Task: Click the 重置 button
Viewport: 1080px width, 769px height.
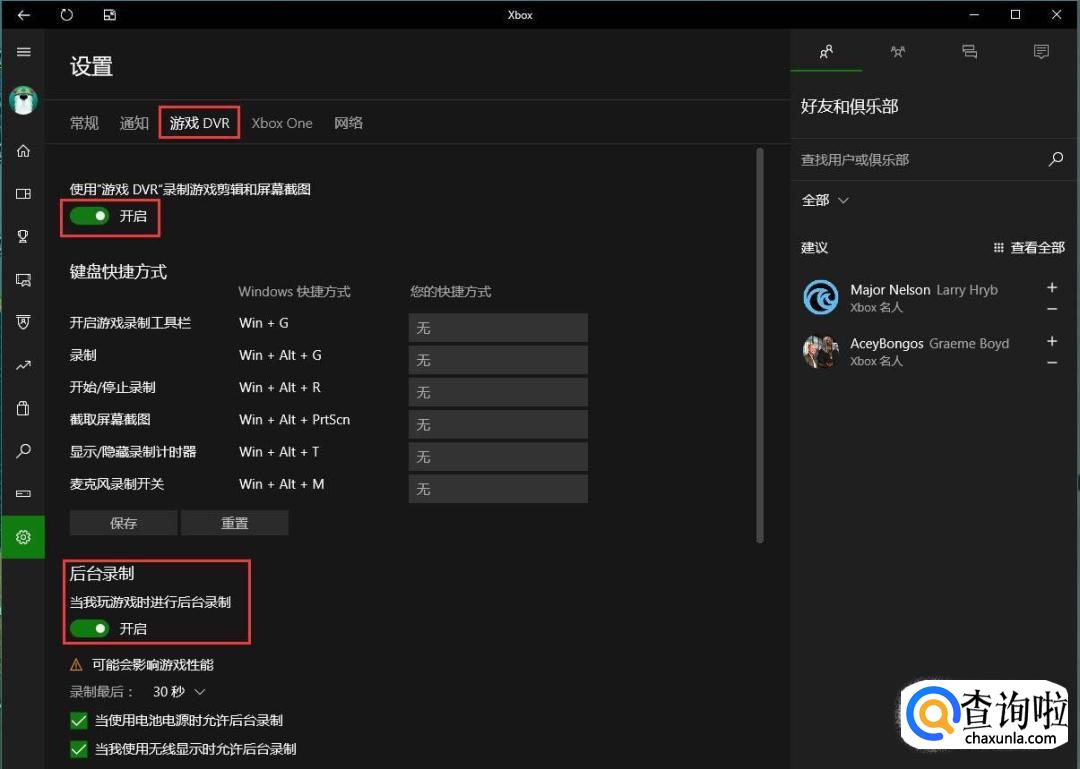Action: click(234, 523)
